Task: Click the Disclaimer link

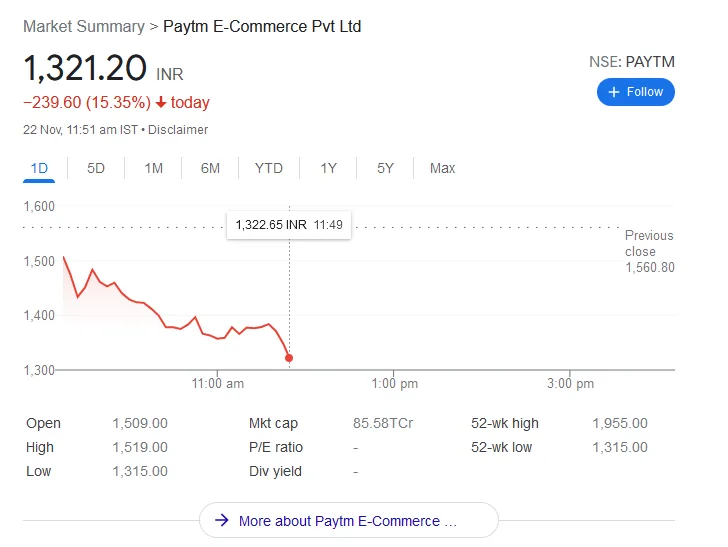Action: click(x=179, y=130)
